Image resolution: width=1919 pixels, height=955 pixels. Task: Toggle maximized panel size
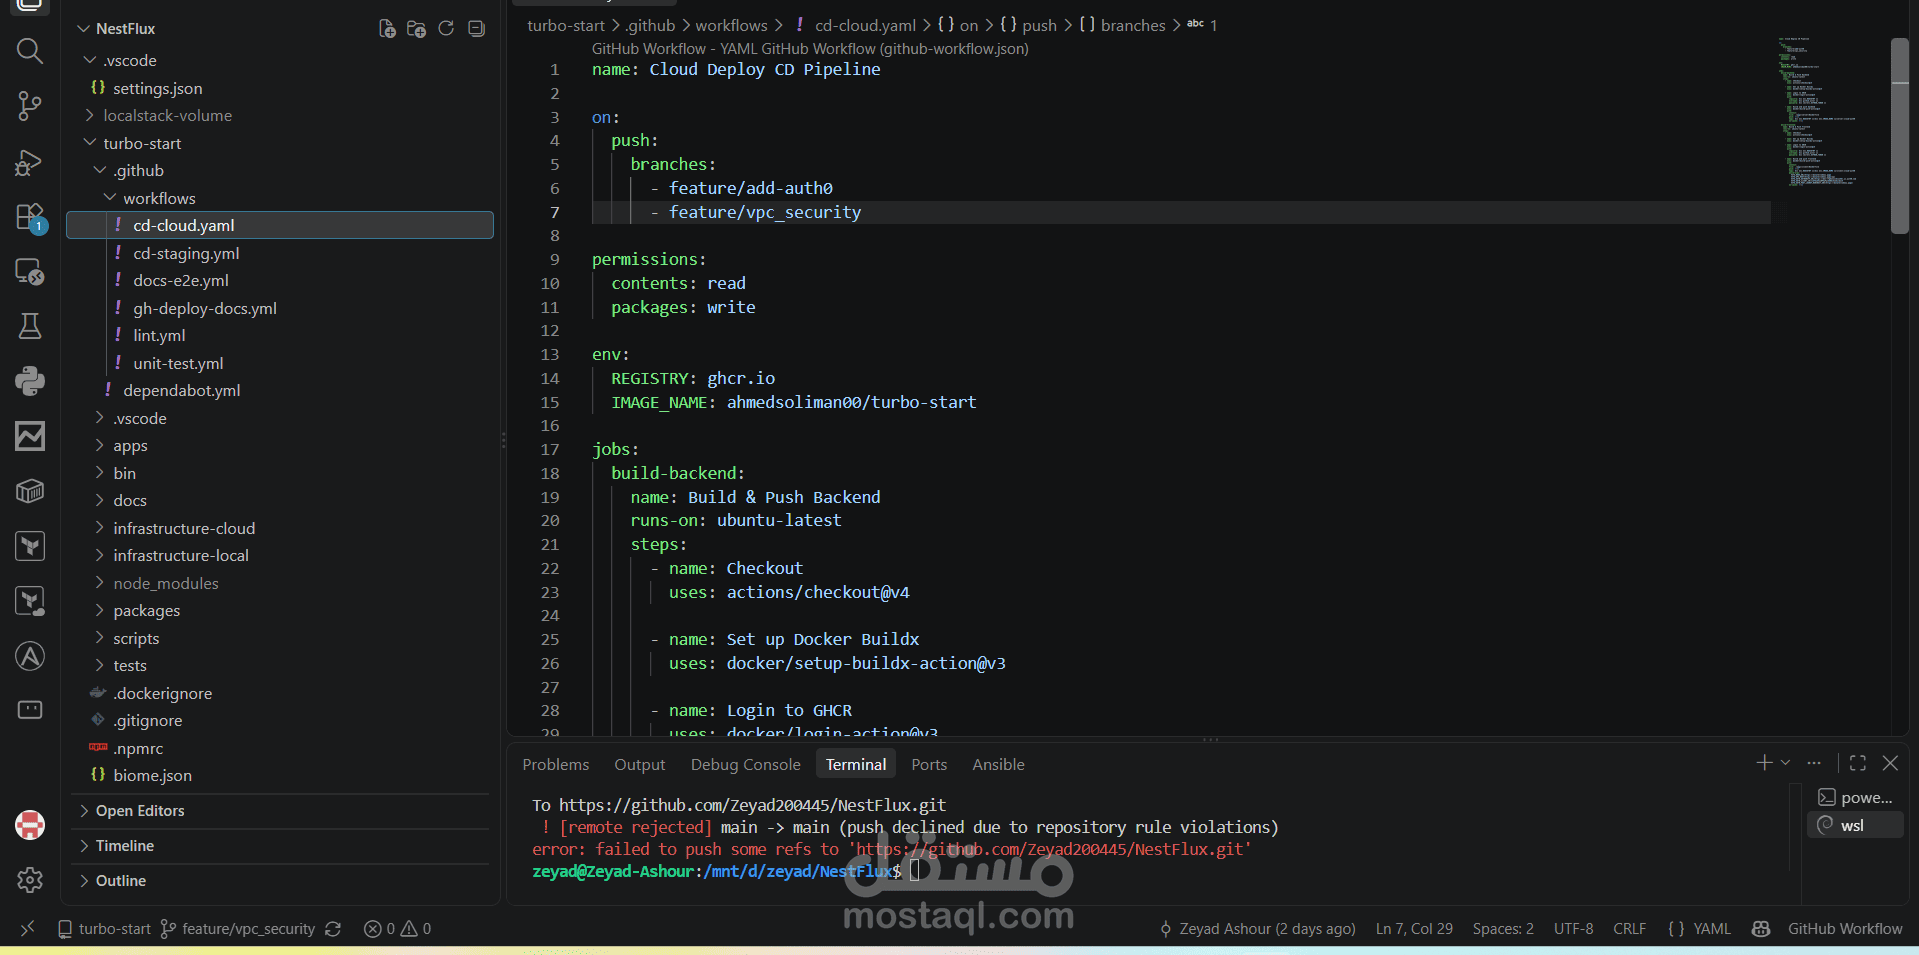1858,763
